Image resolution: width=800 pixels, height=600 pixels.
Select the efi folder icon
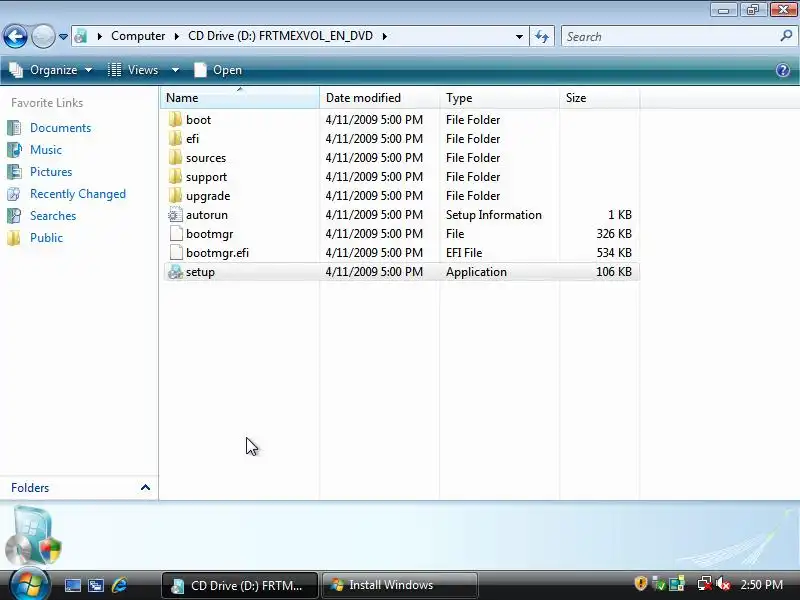click(x=175, y=138)
